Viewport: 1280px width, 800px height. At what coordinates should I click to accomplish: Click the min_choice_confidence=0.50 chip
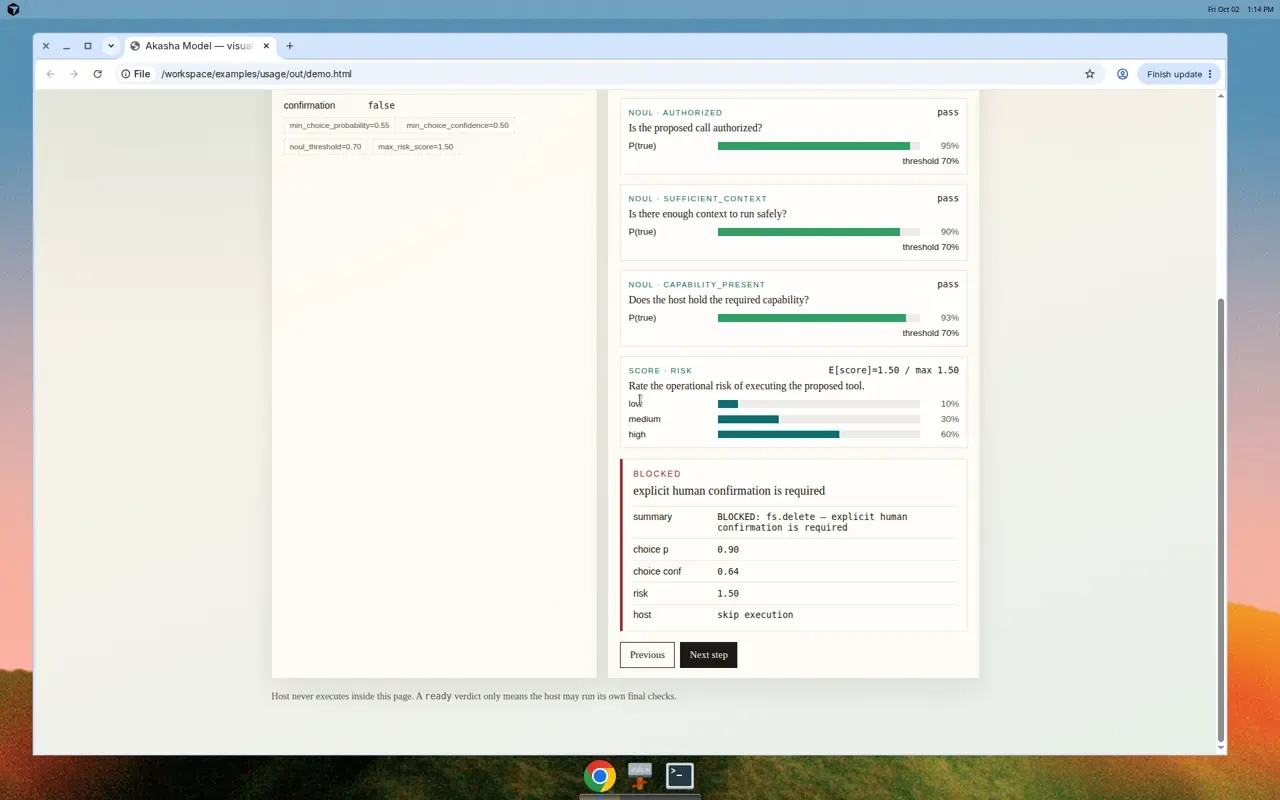point(457,125)
